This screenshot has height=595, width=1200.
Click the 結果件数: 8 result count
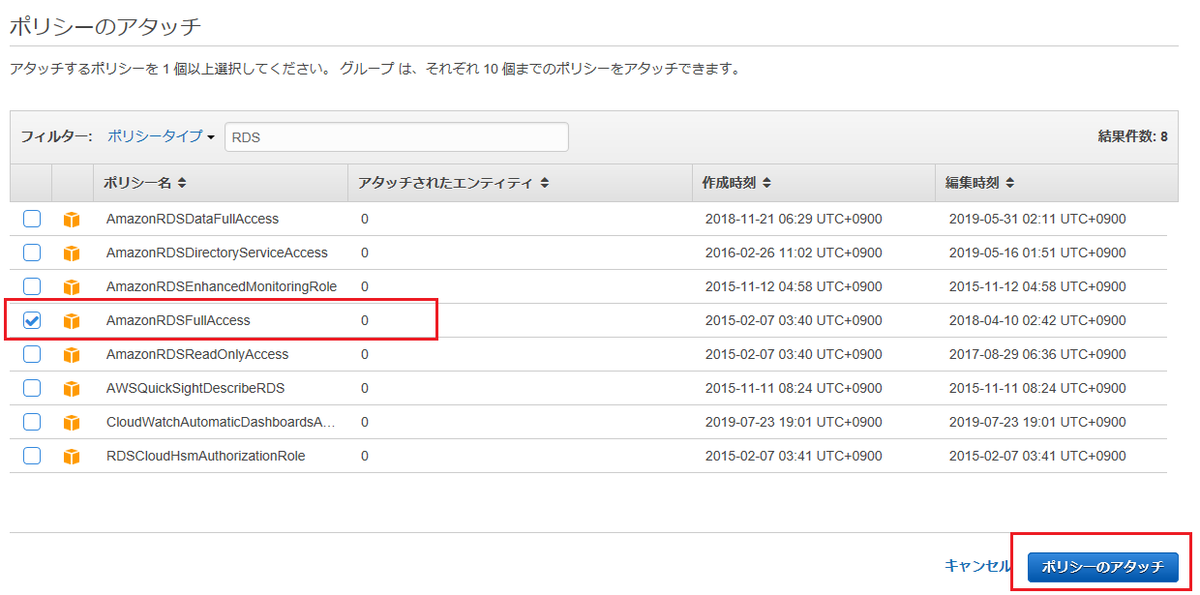[x=1132, y=137]
